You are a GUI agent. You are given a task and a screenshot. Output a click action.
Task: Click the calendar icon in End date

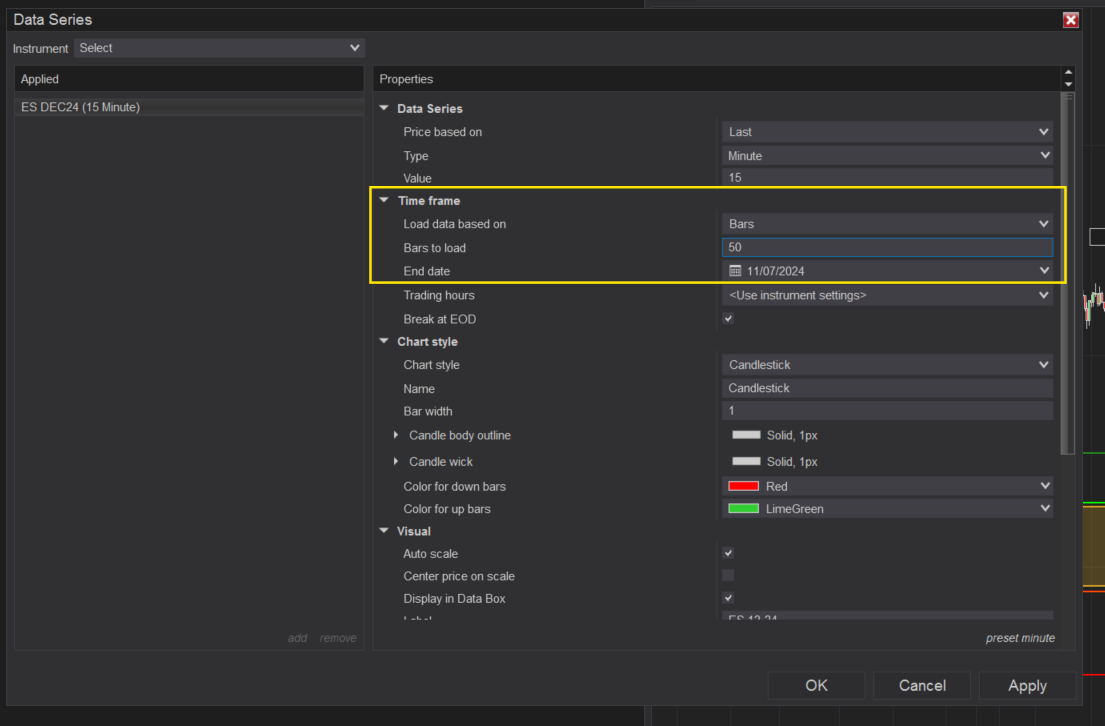click(x=735, y=271)
